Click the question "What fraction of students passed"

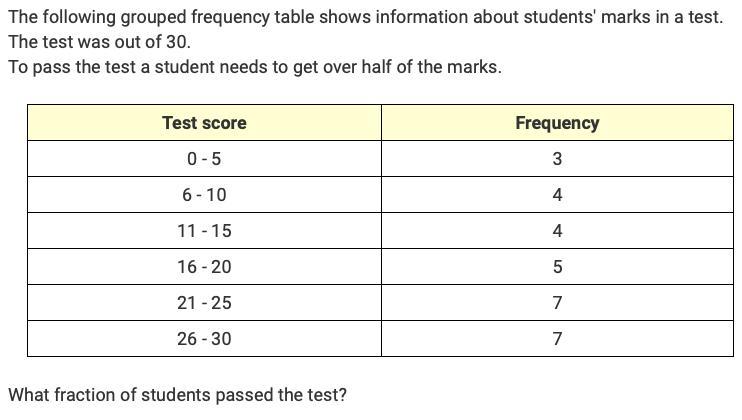tap(177, 394)
